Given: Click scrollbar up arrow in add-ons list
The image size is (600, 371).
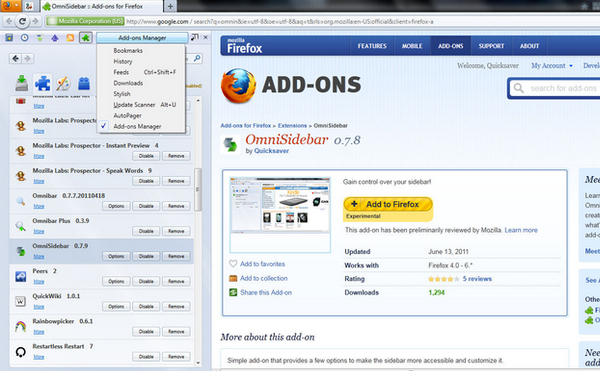Looking at the screenshot, I should coord(198,101).
